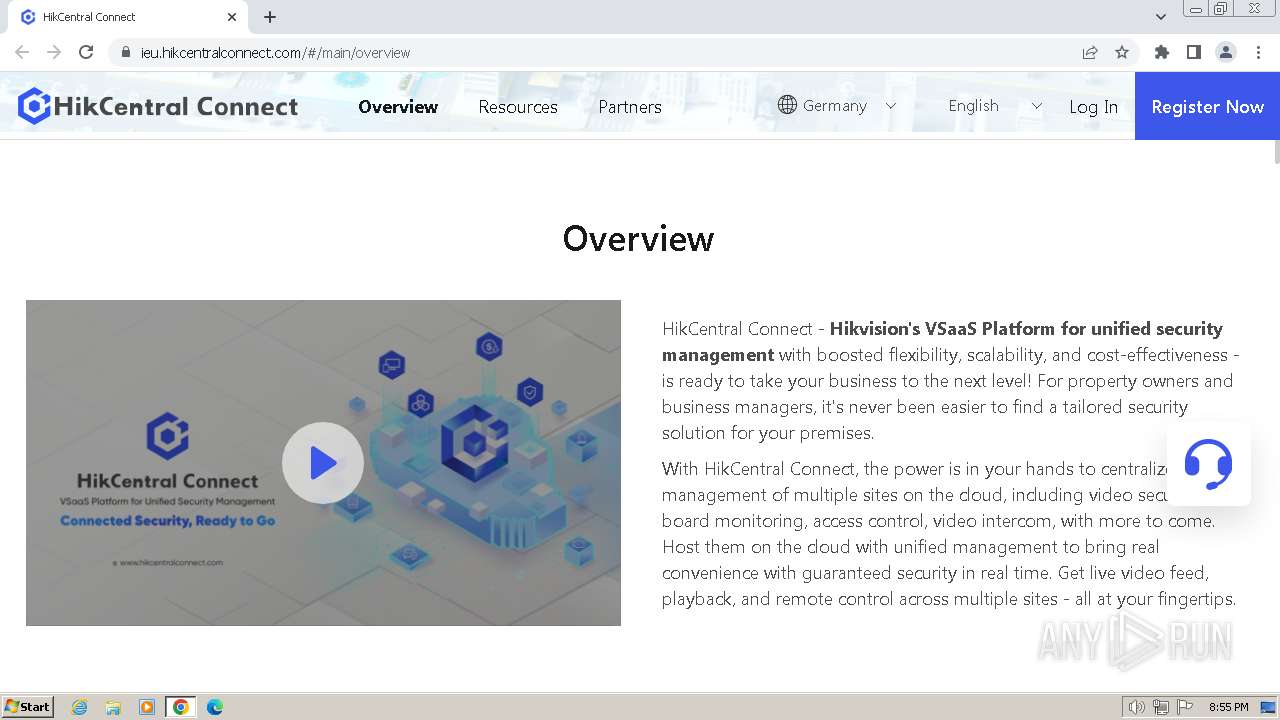Viewport: 1280px width, 720px height.
Task: Click the HikCentral Connect logo
Action: (x=158, y=106)
